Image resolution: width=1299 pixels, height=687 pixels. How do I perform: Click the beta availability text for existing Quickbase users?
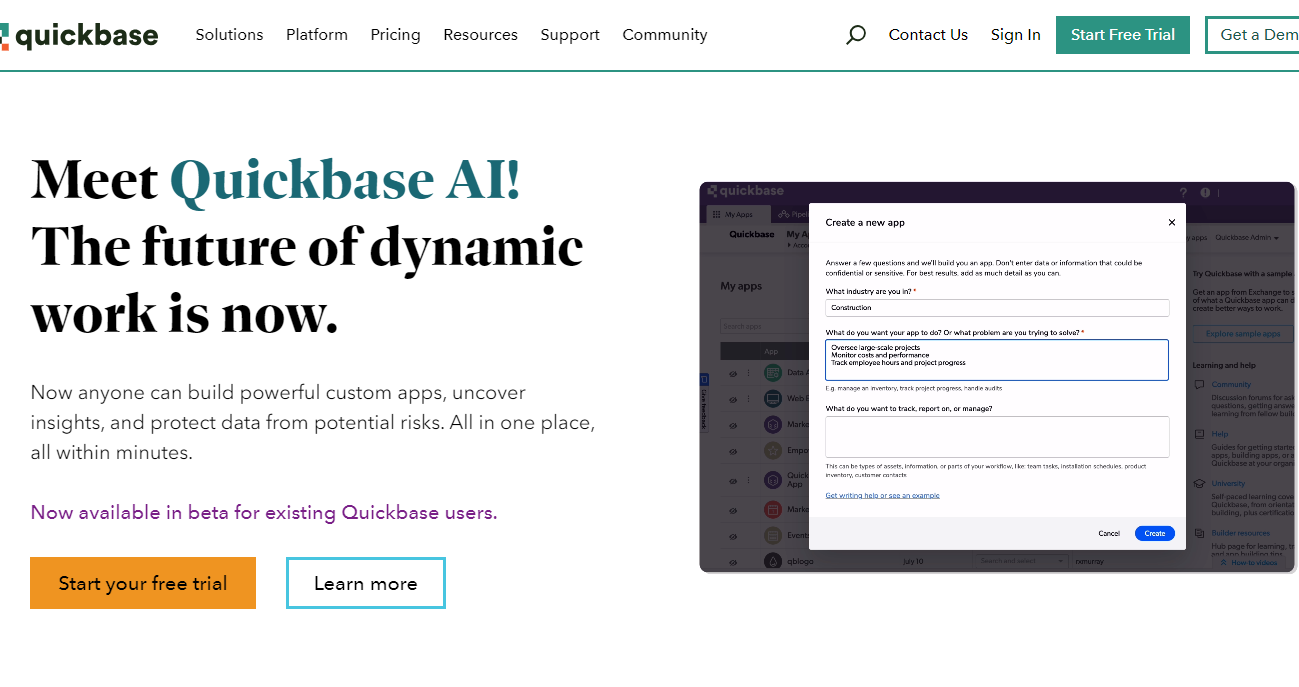point(264,513)
